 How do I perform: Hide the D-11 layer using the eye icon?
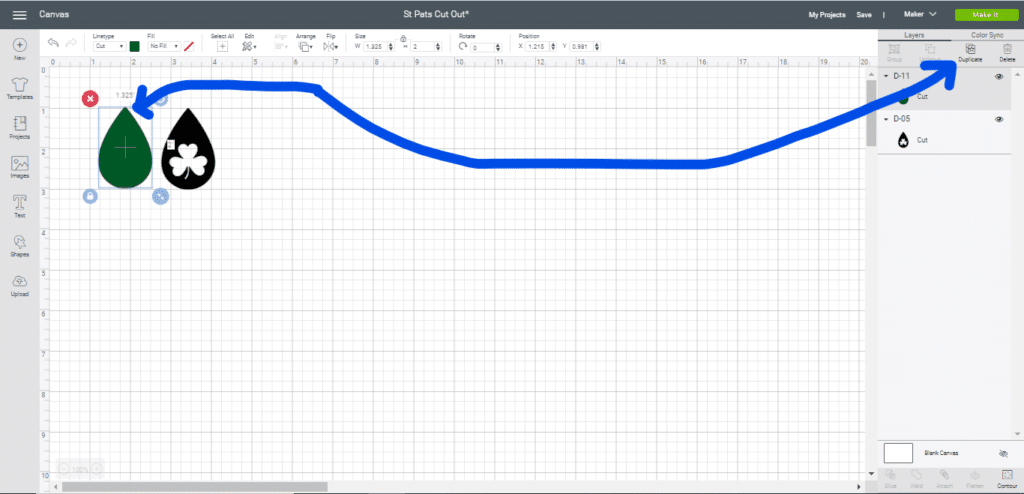pos(999,76)
